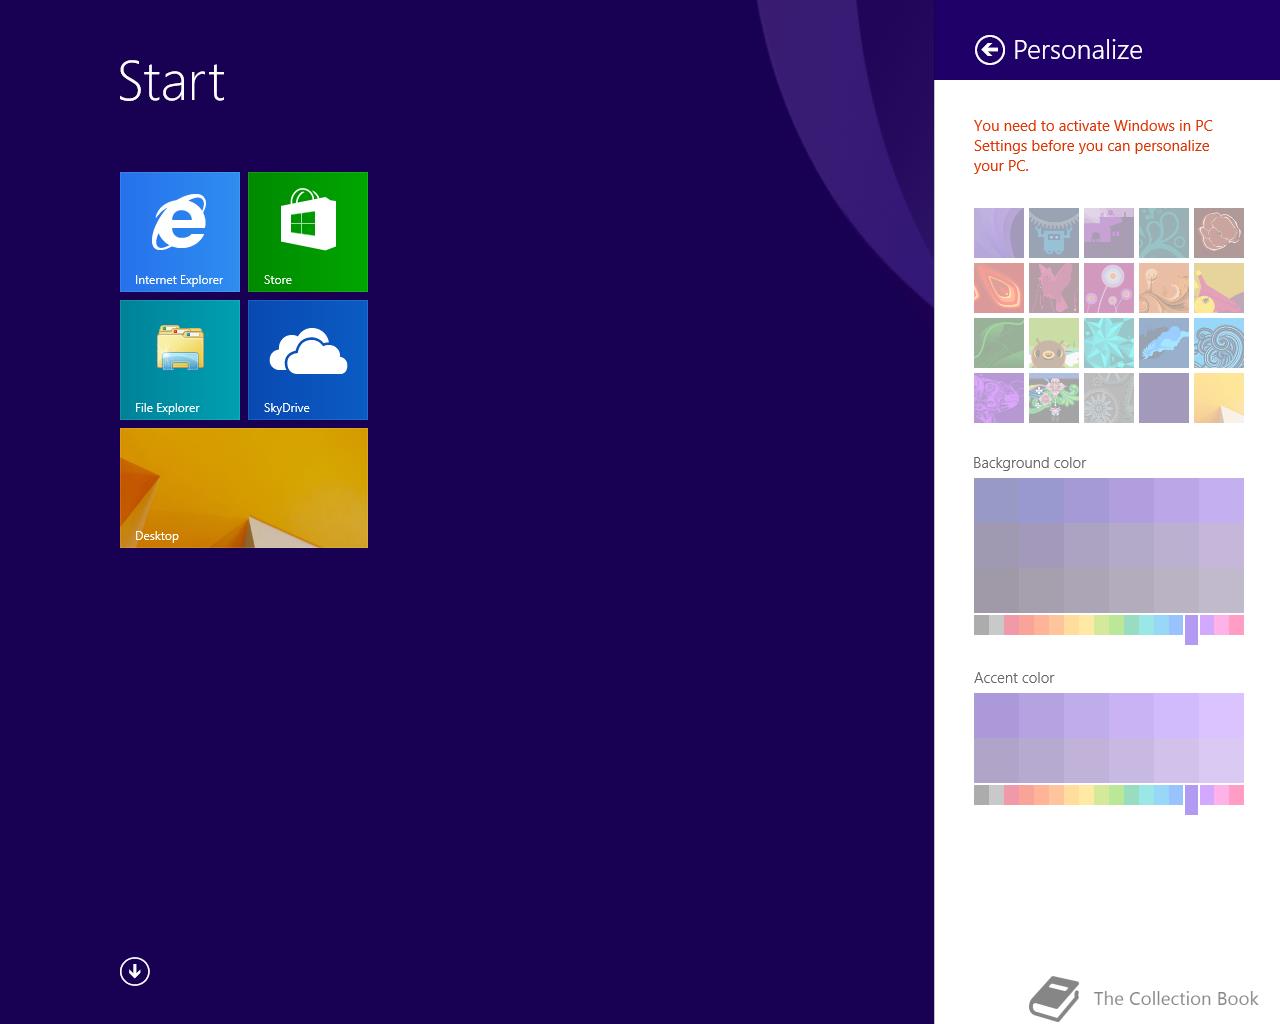Click the Accent color label
The height and width of the screenshot is (1024, 1280).
point(1014,678)
